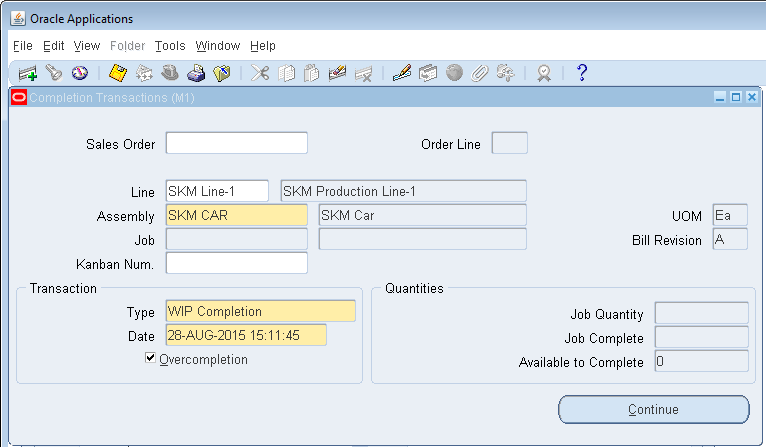Viewport: 766px width, 447px height.
Task: Click the Translations globe icon
Action: [454, 73]
